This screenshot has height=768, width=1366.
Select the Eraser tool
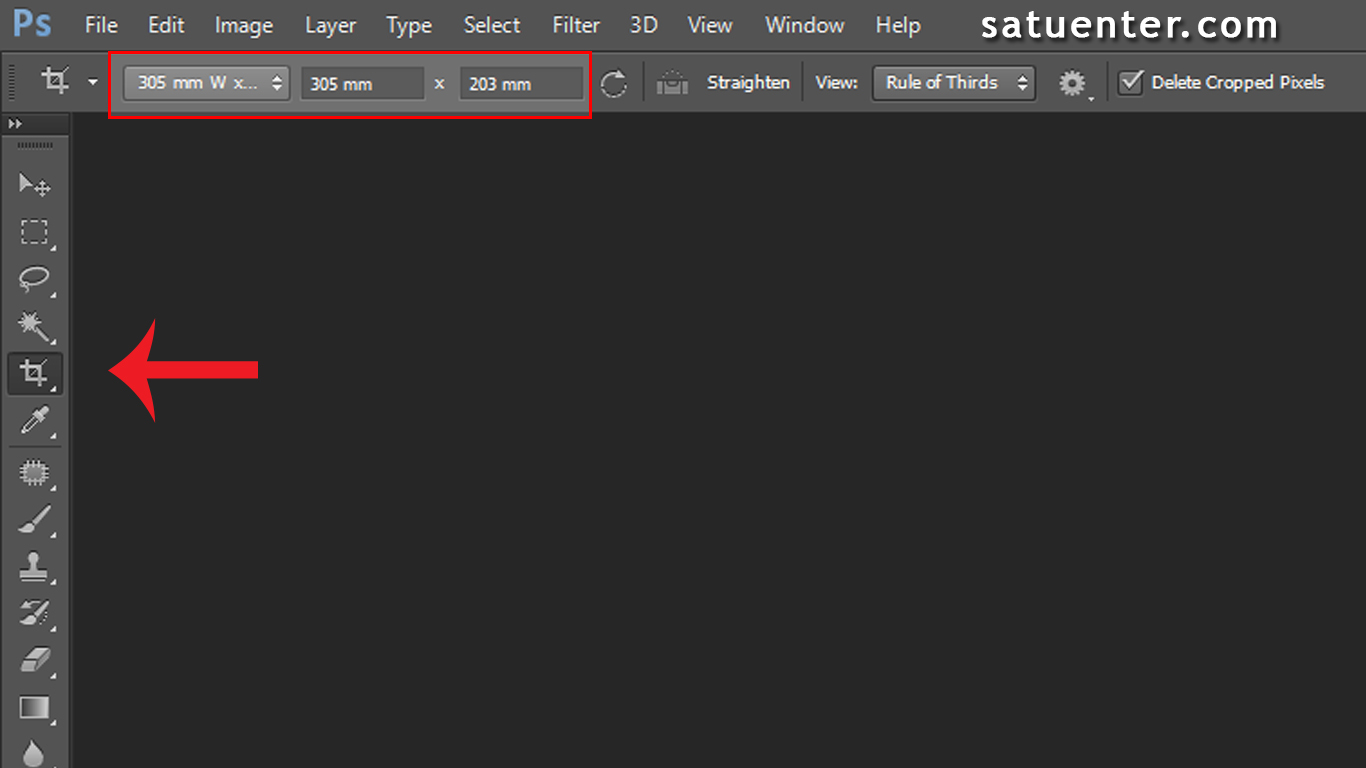click(34, 660)
